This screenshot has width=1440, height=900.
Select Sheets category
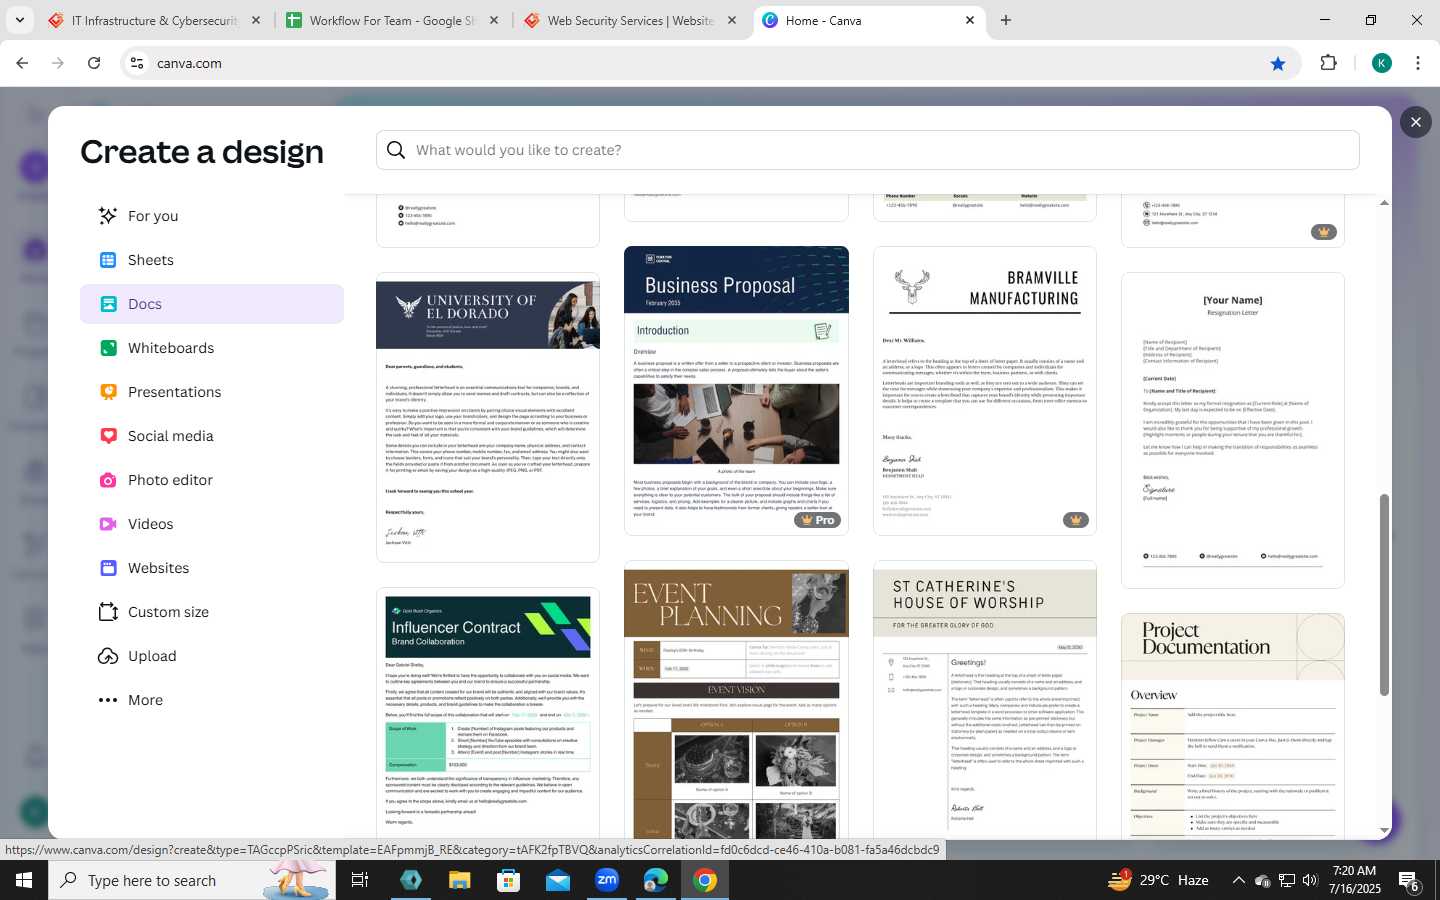pyautogui.click(x=212, y=260)
